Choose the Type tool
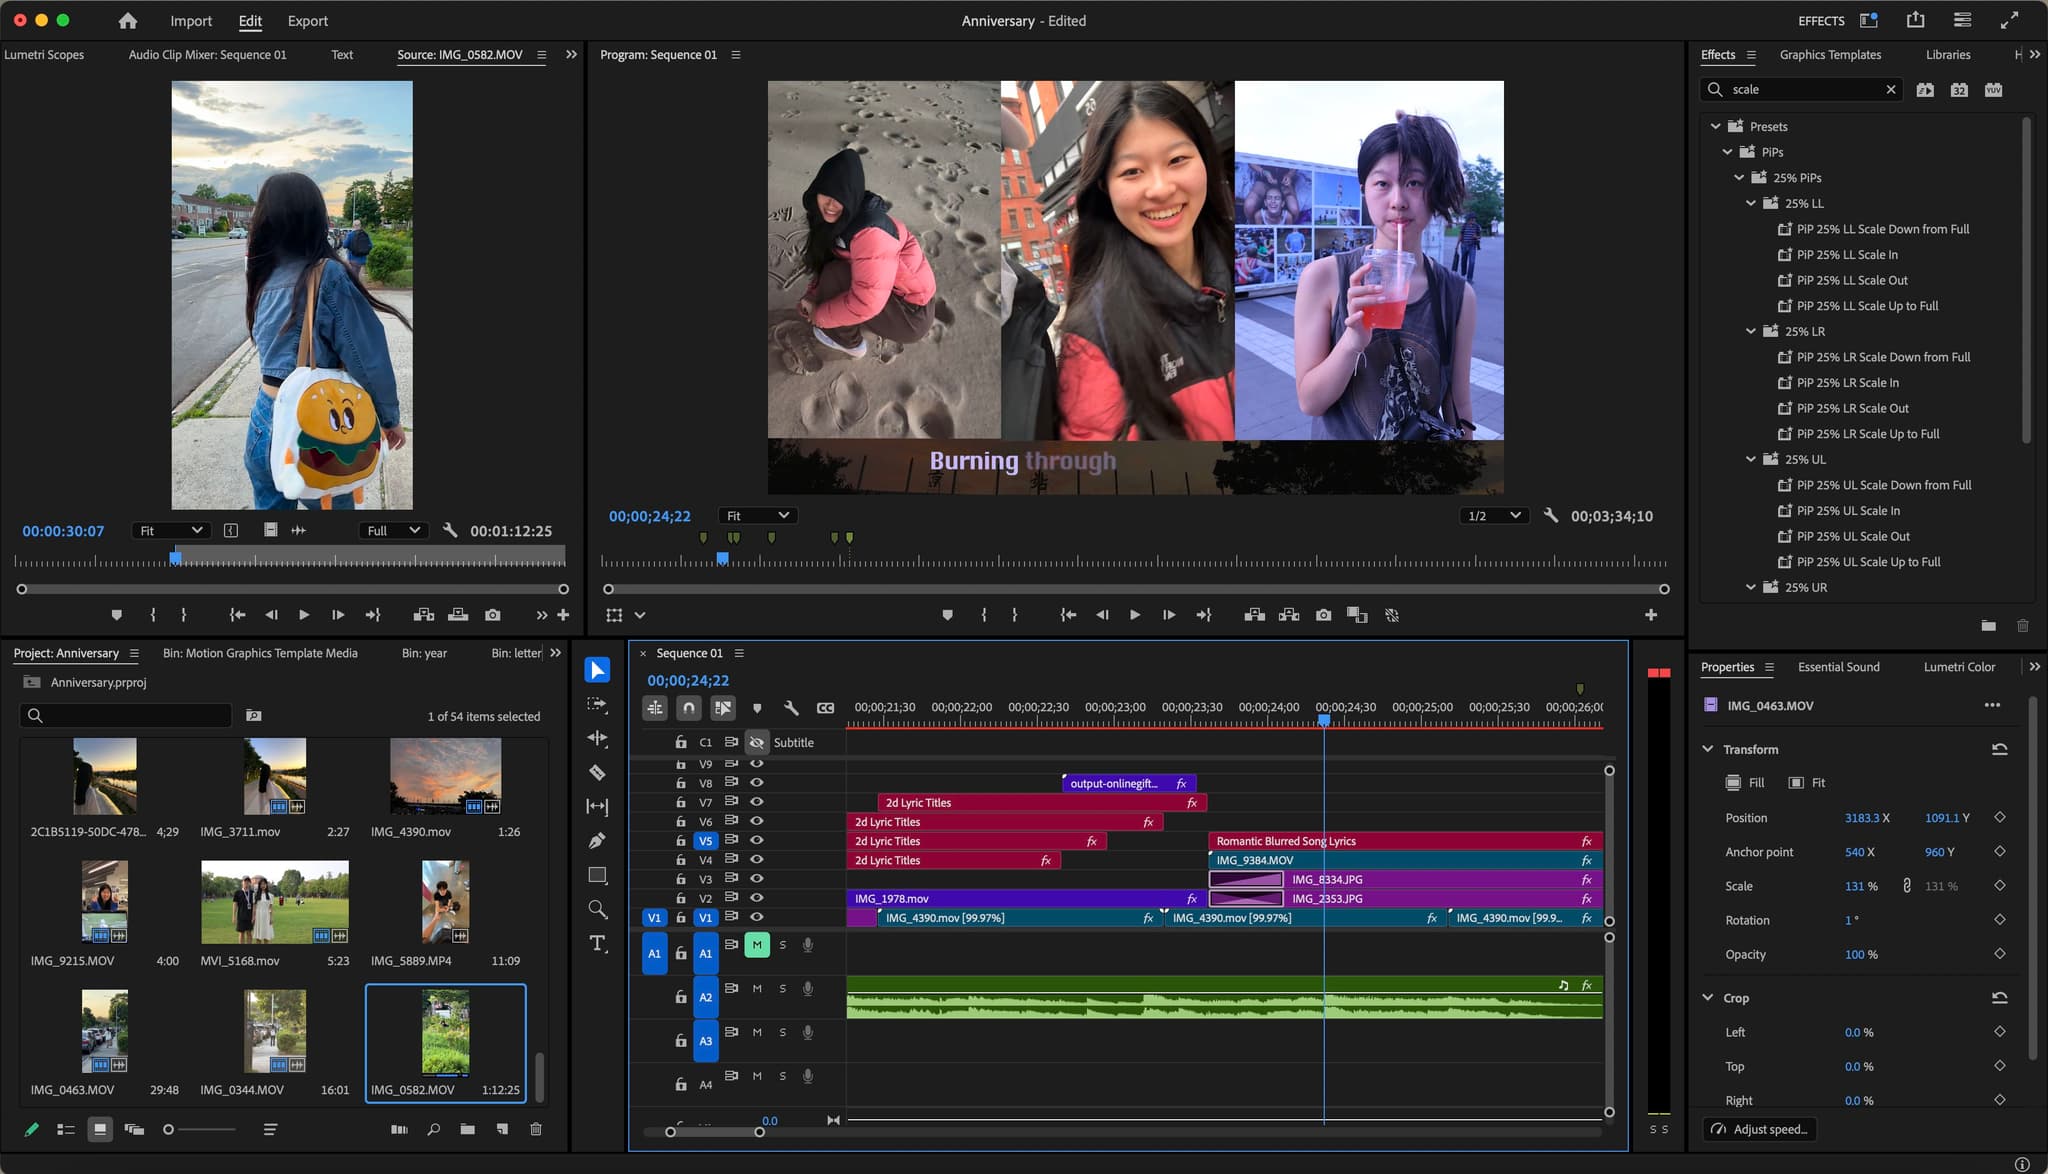Screen dimensions: 2048x1174 [x=597, y=943]
